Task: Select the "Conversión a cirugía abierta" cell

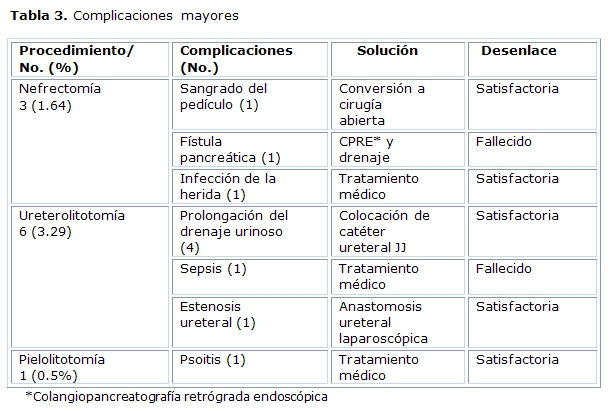Action: (381, 105)
